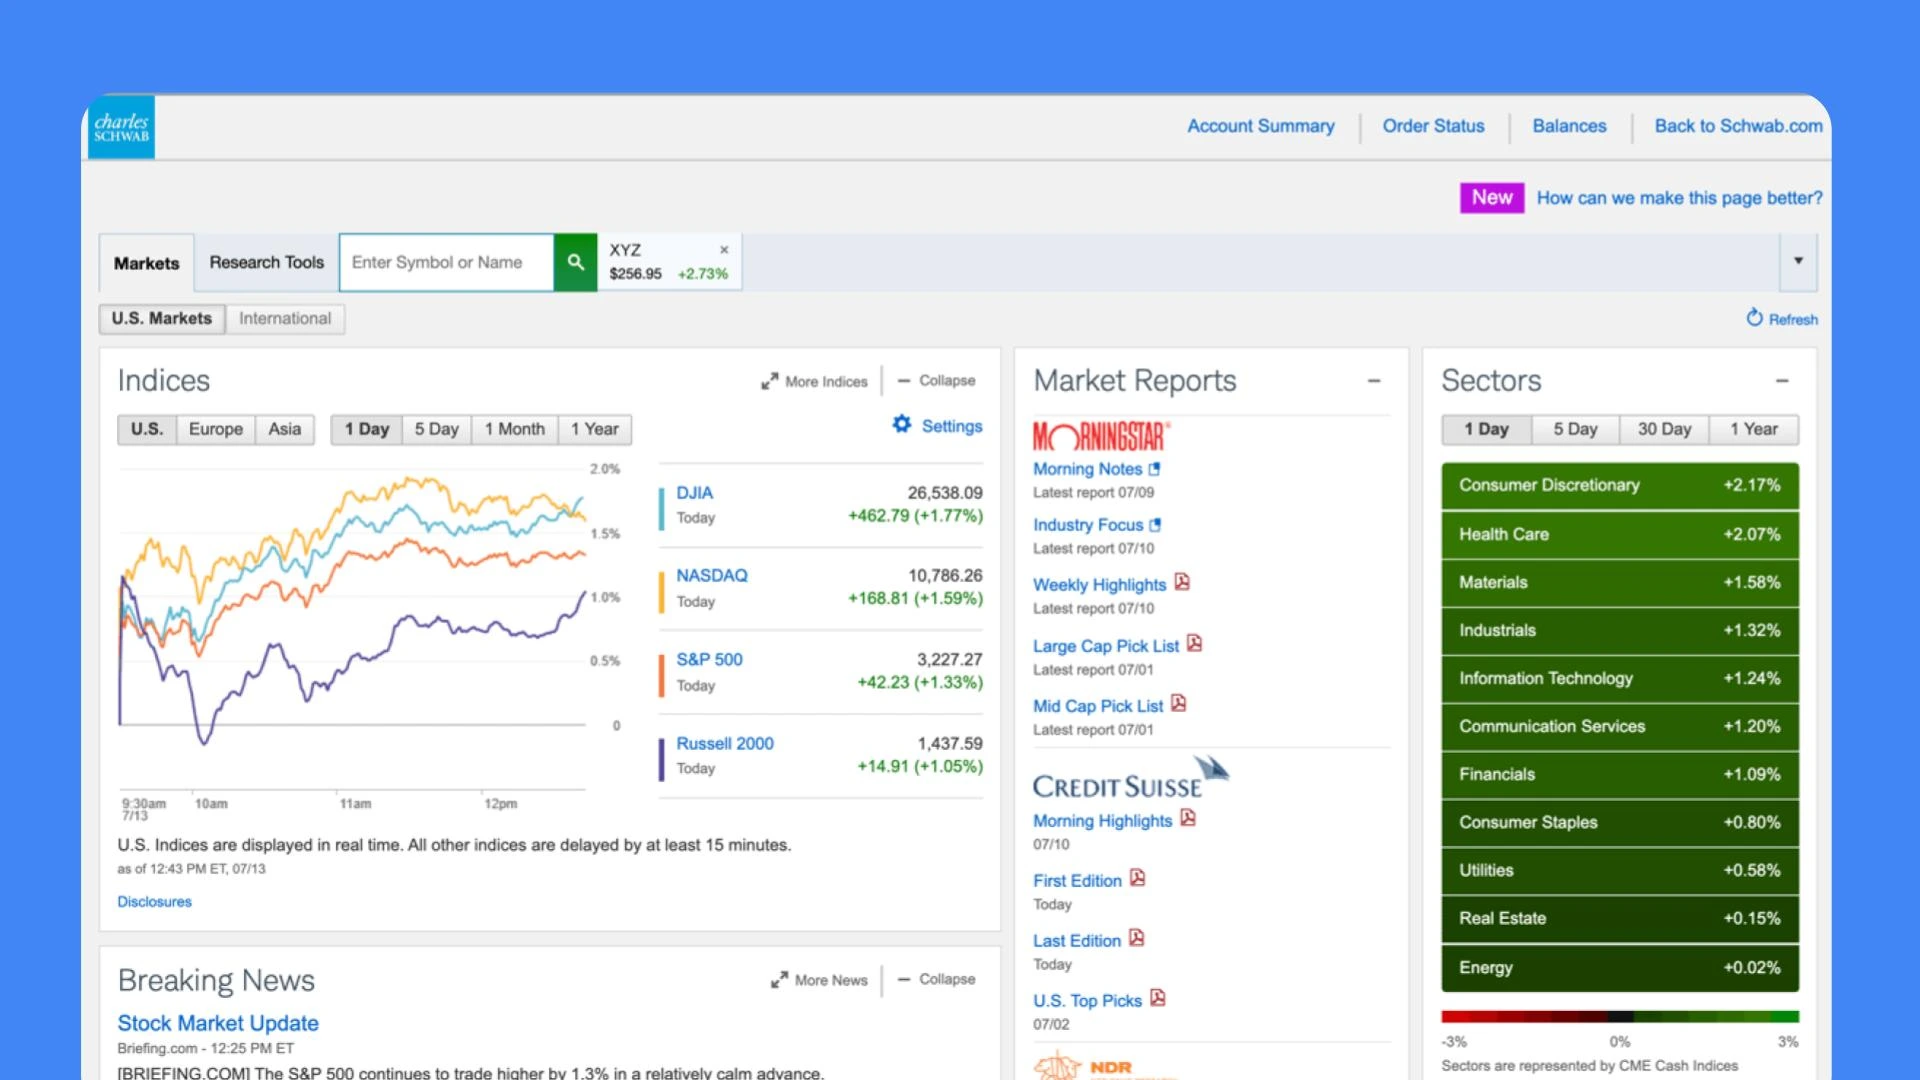This screenshot has width=1920, height=1080.
Task: Click the Refresh circular arrow icon
Action: [1754, 318]
